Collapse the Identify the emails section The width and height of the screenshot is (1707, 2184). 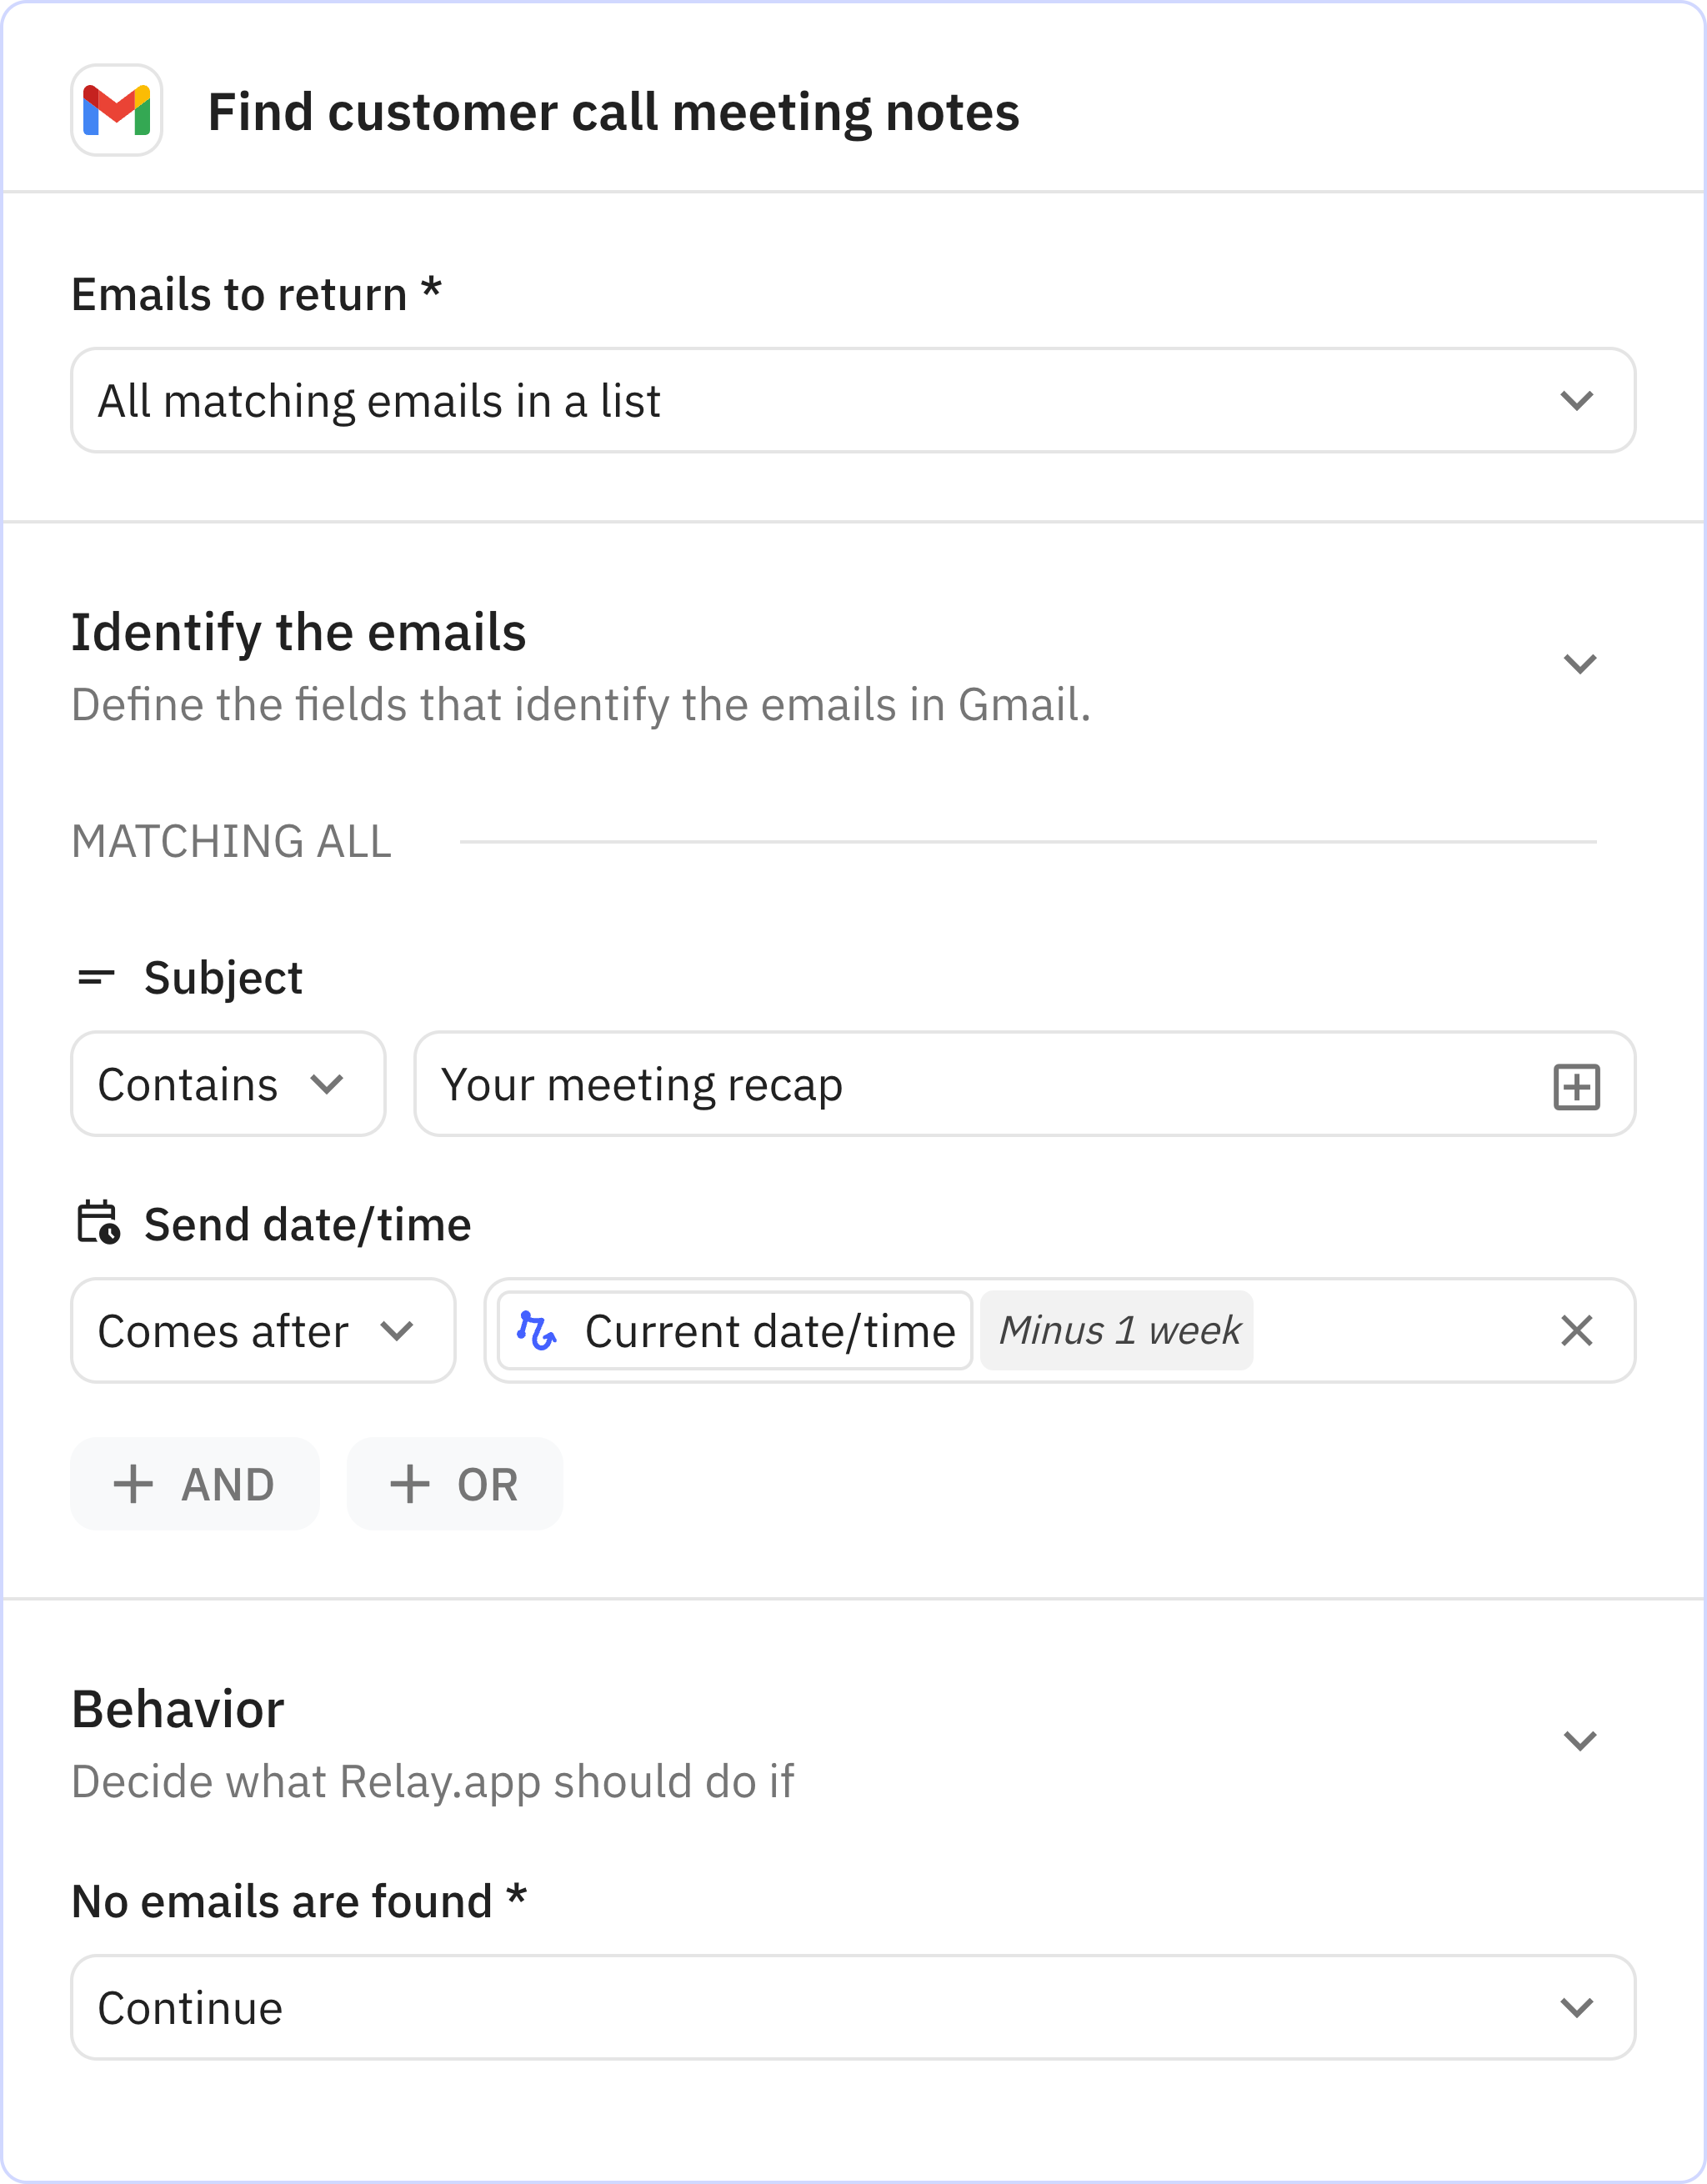tap(1579, 664)
